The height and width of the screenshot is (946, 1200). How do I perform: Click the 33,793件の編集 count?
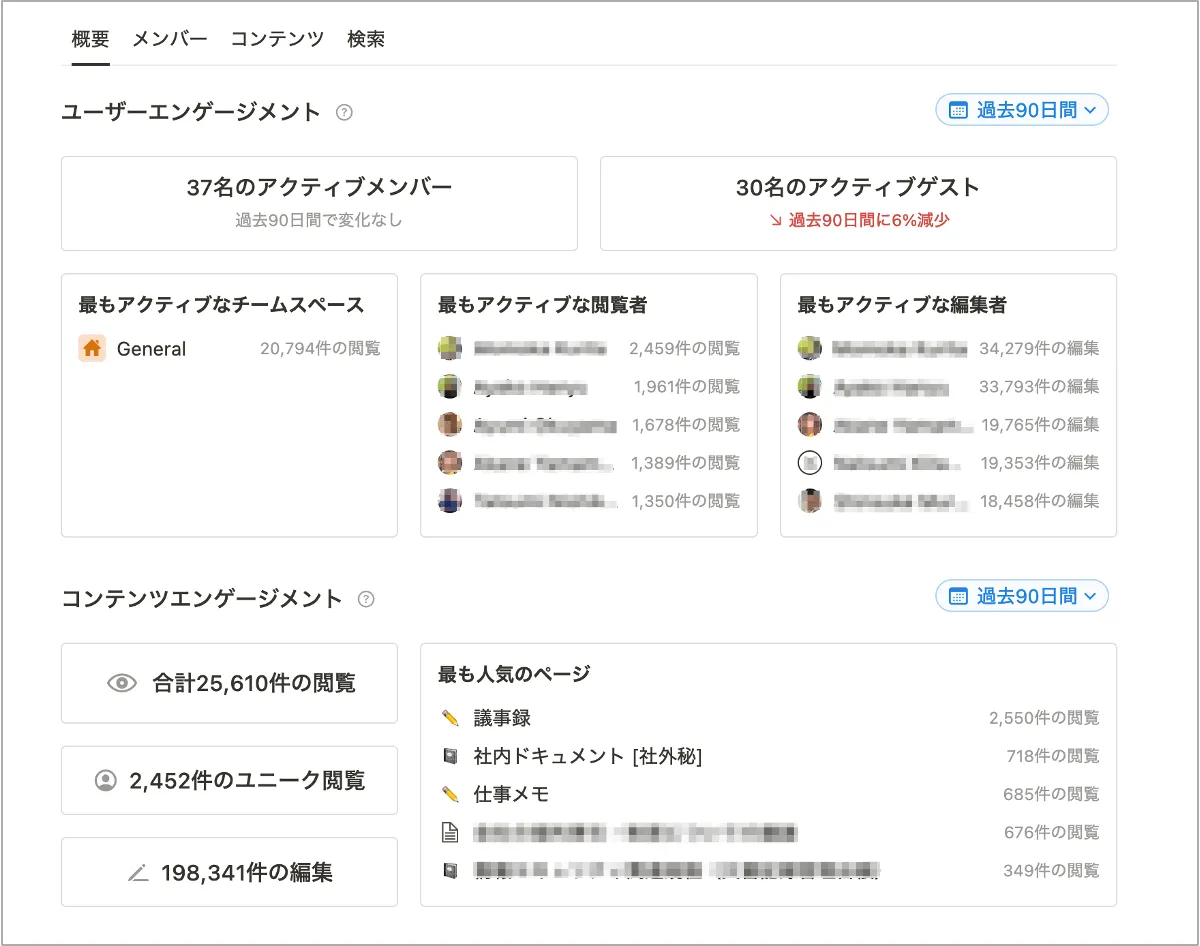[1040, 387]
